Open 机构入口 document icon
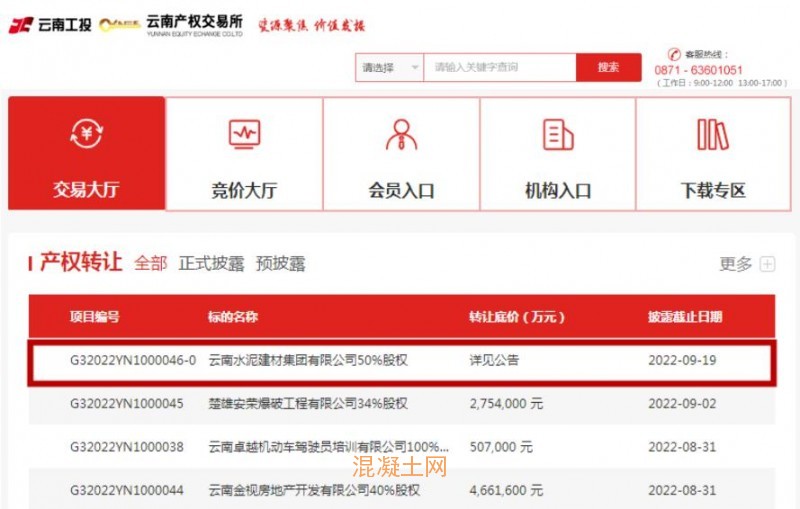This screenshot has height=509, width=800. [558, 134]
